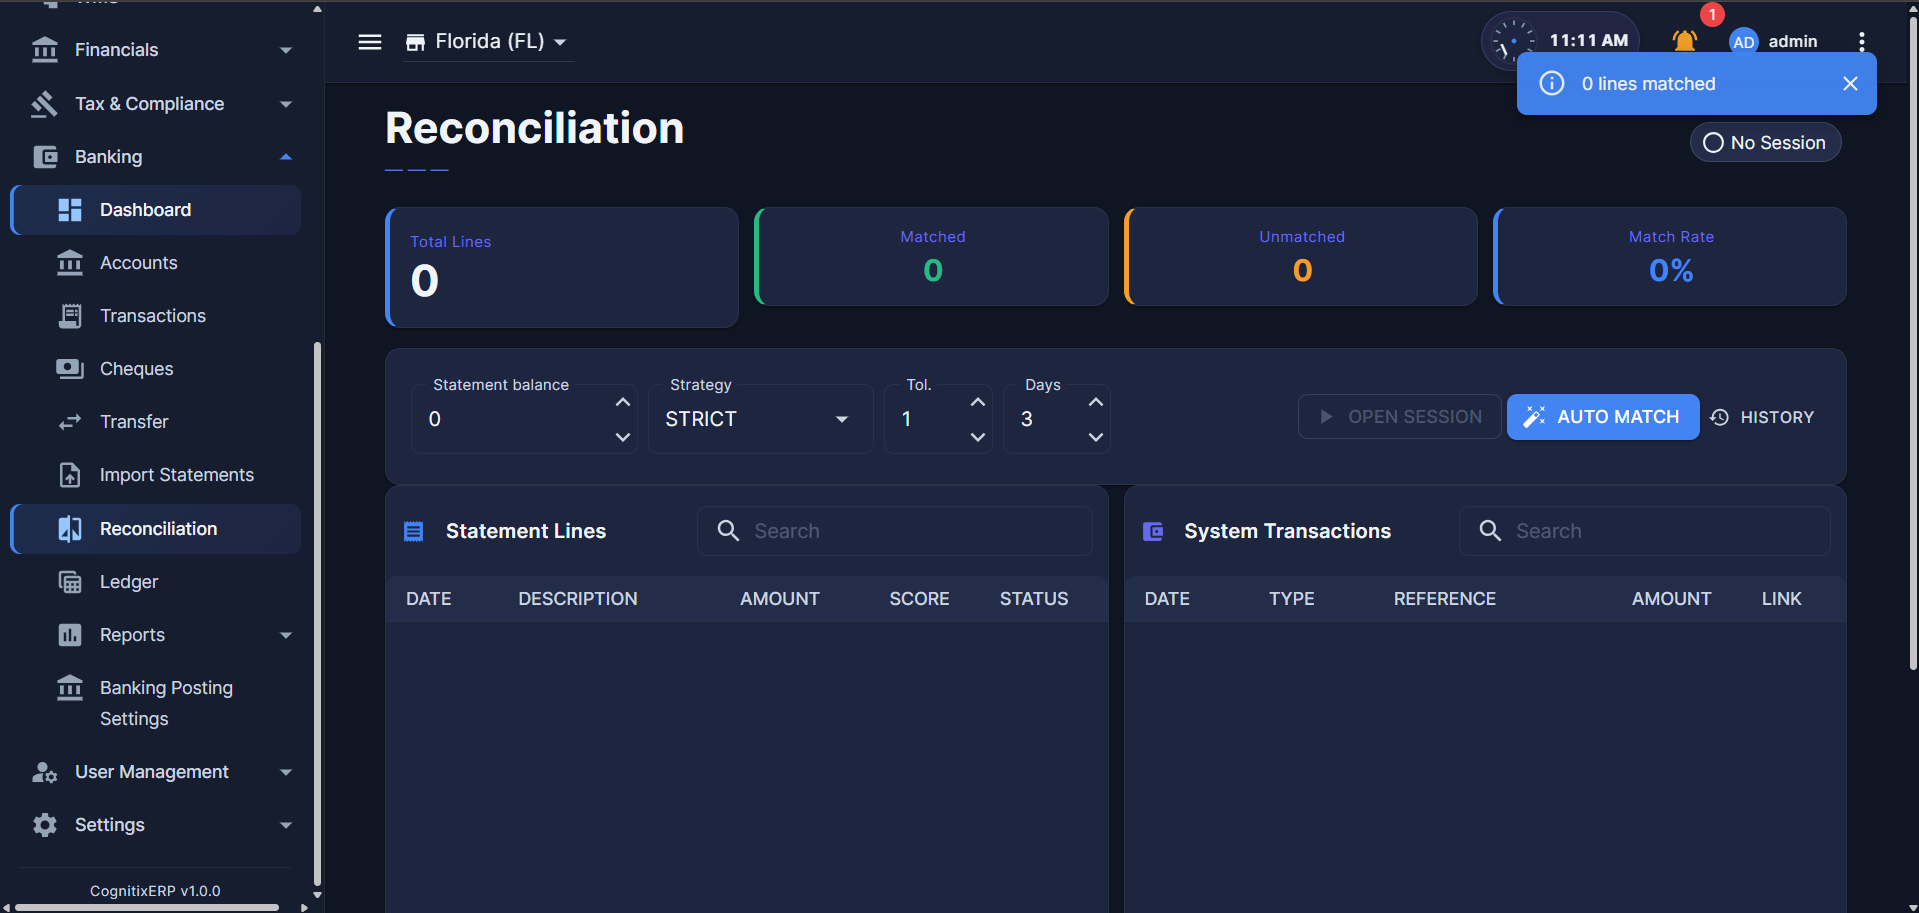Decrease the Days value
The image size is (1919, 913).
1096,437
